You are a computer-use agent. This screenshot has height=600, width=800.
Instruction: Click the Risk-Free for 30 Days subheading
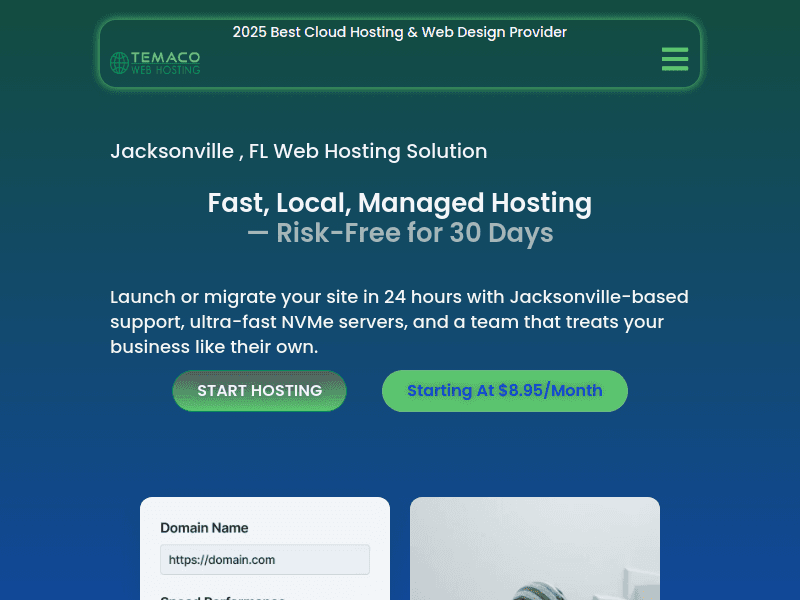[400, 233]
